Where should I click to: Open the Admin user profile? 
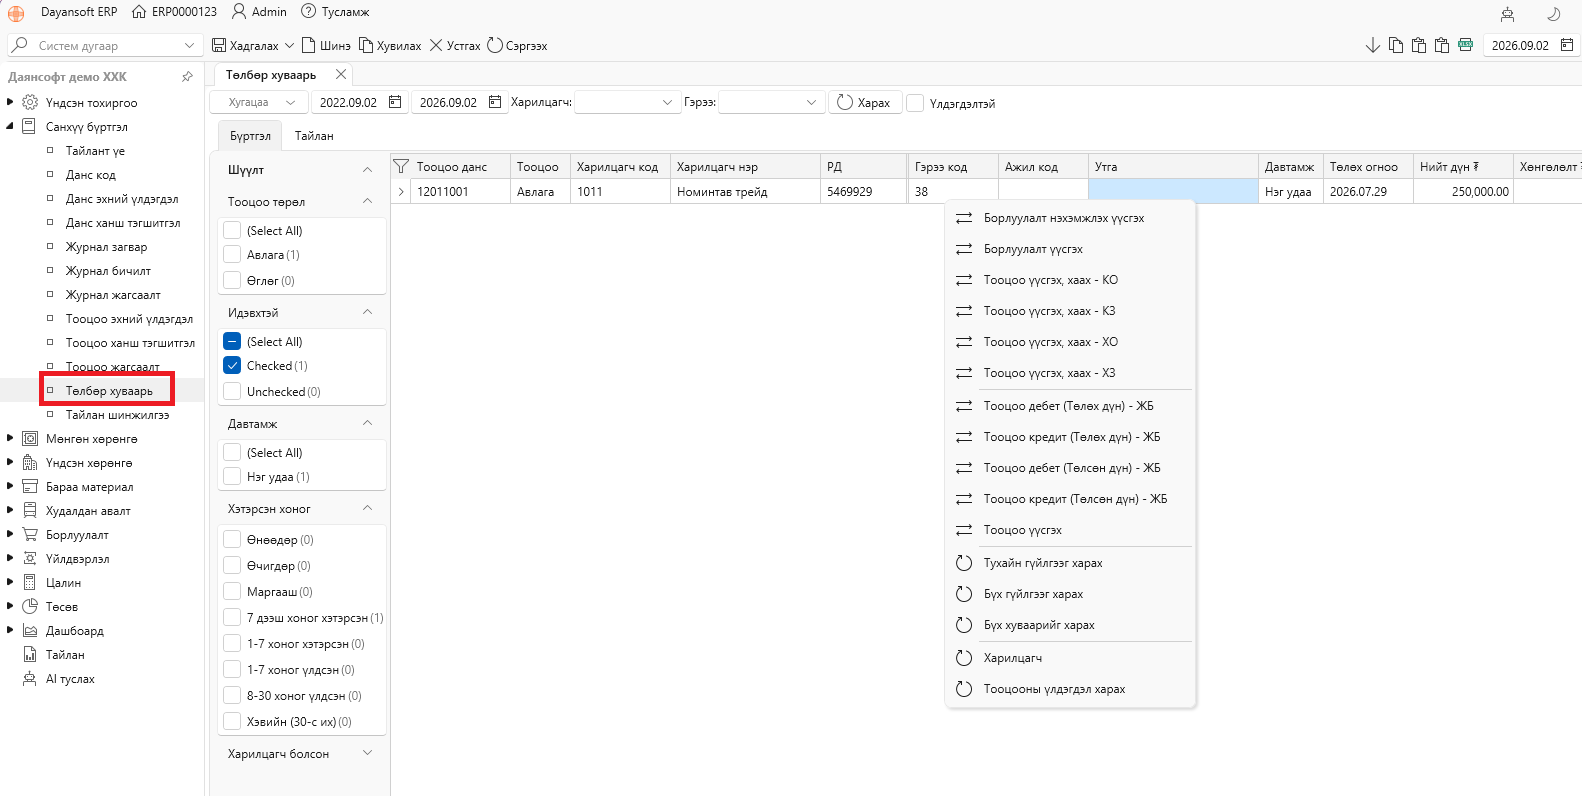[x=259, y=12]
